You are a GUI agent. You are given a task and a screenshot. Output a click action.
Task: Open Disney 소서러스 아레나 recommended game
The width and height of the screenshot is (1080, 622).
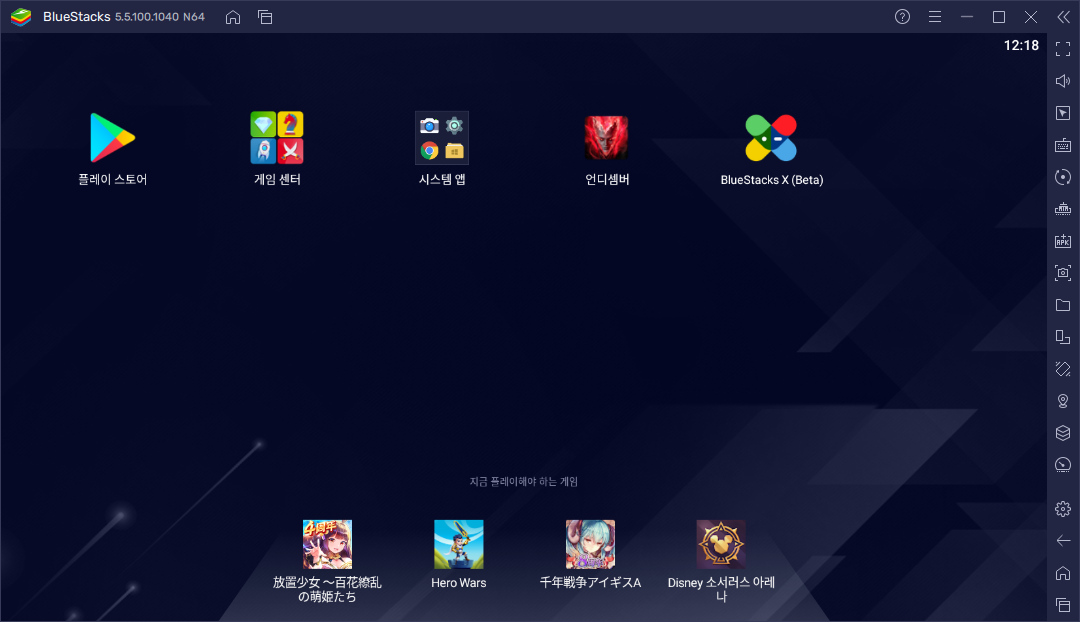[x=721, y=544]
